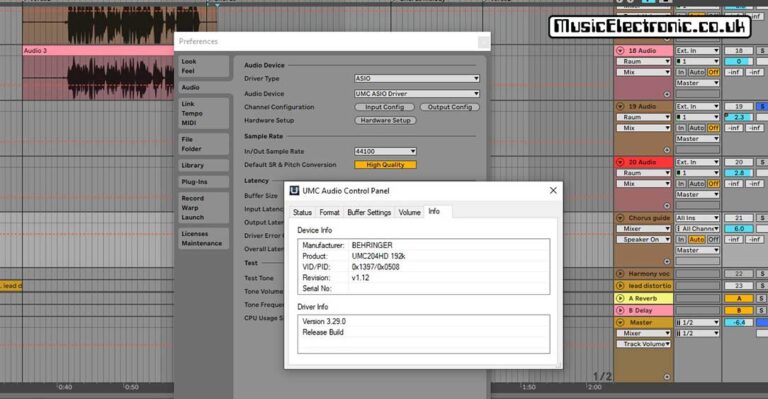Viewport: 768px width, 399px height.
Task: Toggle the 18 track activator button
Action: (739, 50)
